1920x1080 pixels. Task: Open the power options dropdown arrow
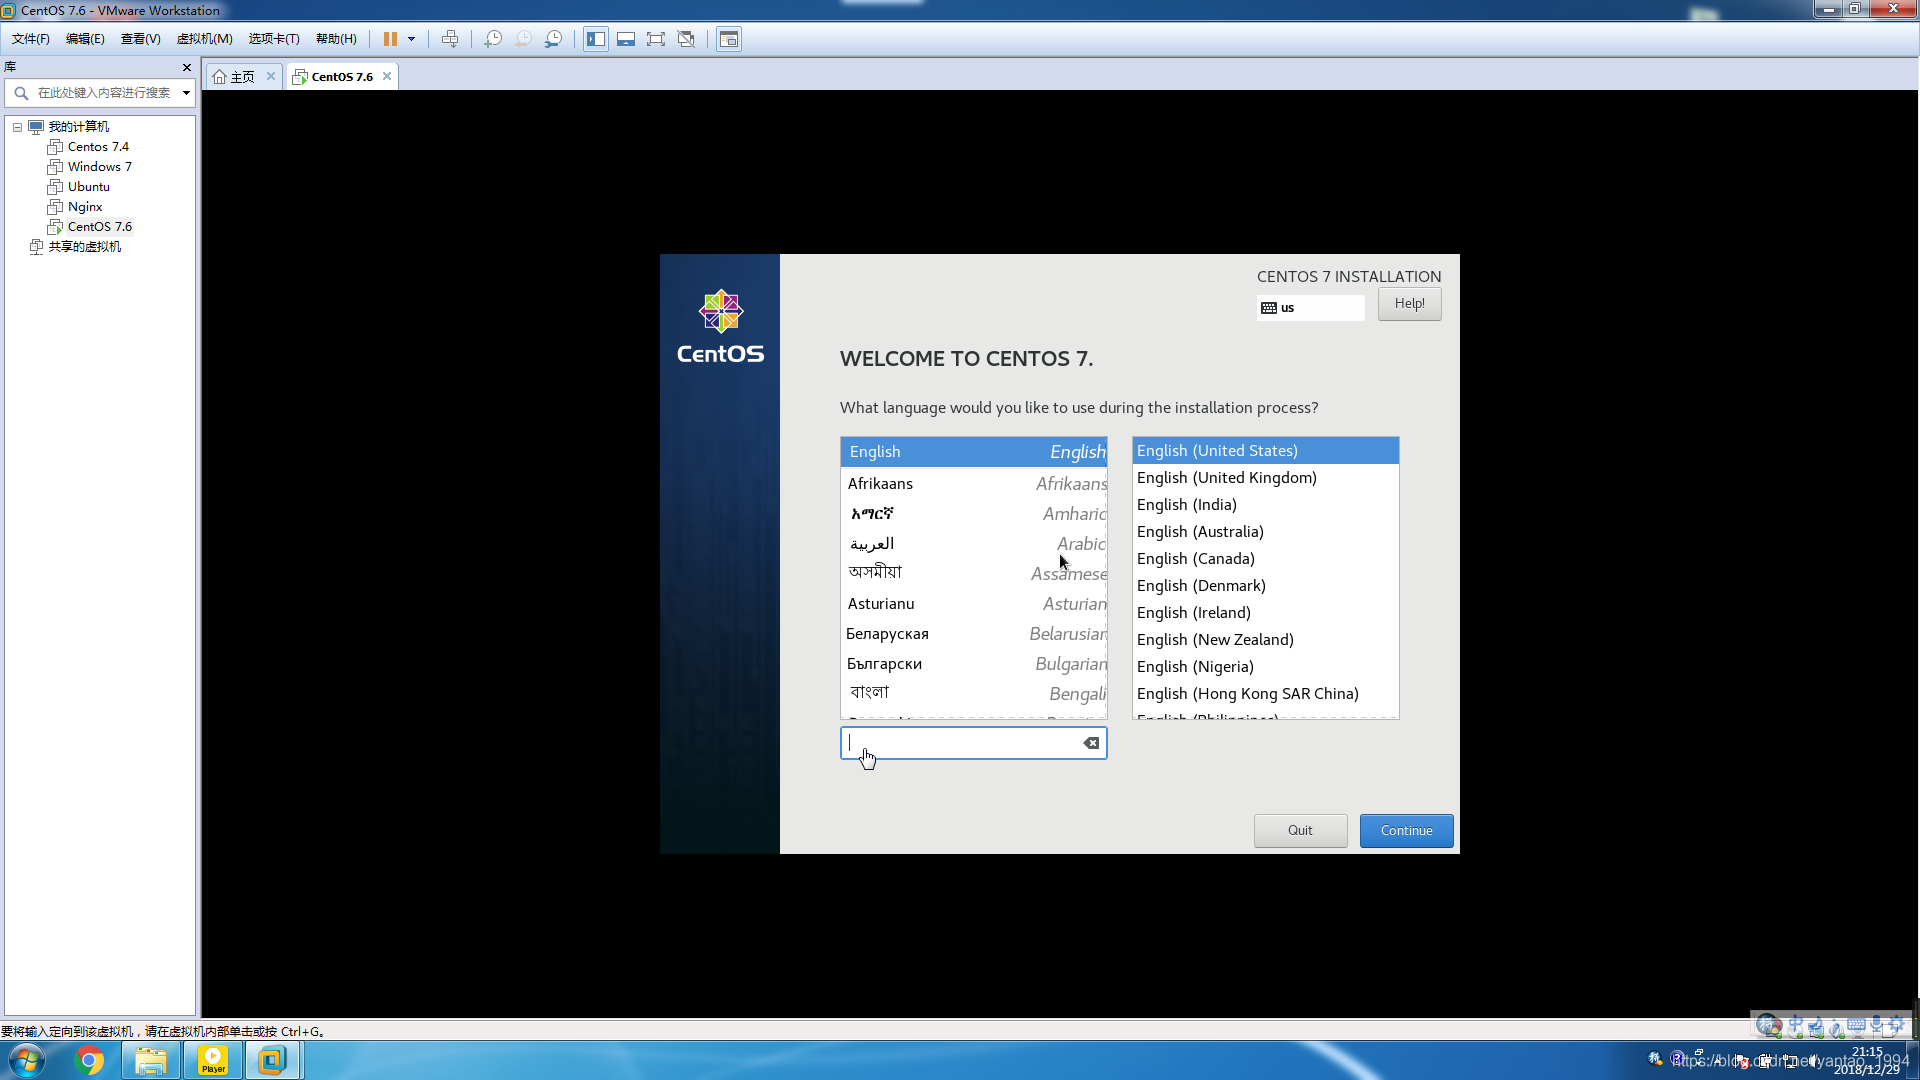pyautogui.click(x=411, y=39)
